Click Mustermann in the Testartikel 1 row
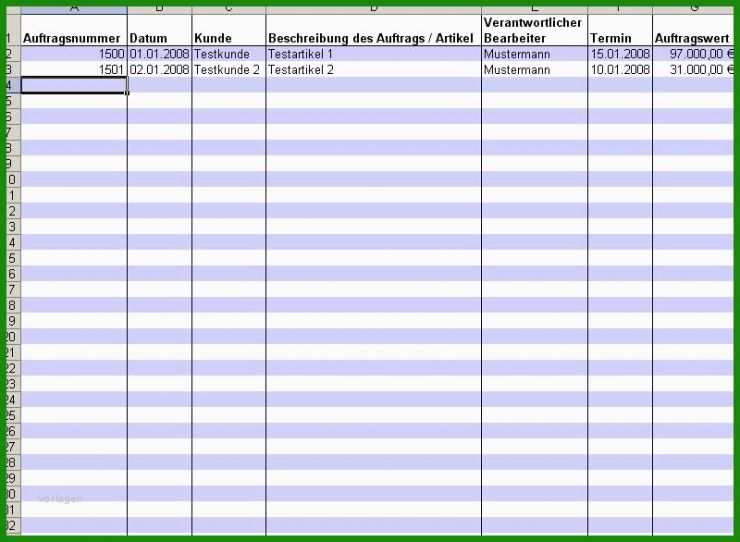The height and width of the screenshot is (542, 740). tap(535, 54)
